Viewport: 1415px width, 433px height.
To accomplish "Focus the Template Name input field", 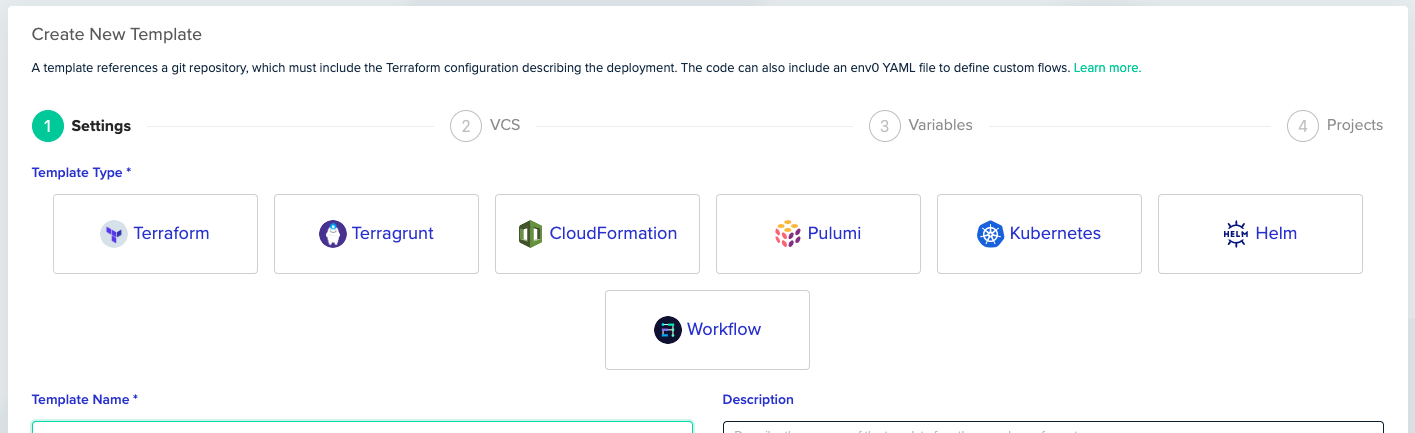I will tap(362, 427).
